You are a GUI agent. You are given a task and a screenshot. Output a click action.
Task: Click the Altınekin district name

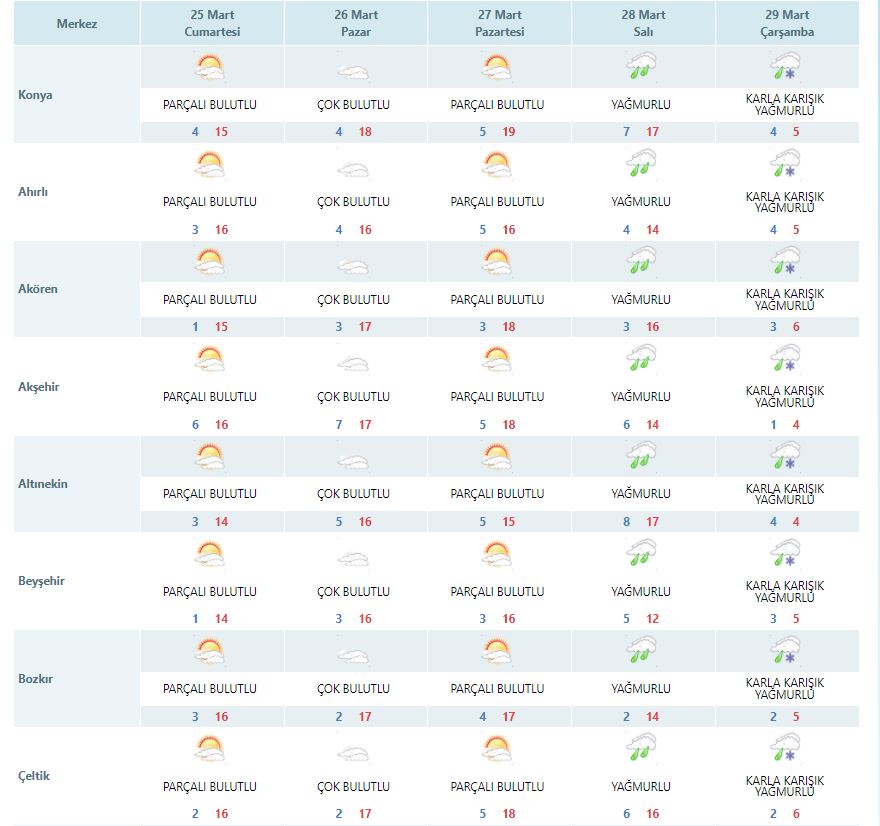coord(43,484)
